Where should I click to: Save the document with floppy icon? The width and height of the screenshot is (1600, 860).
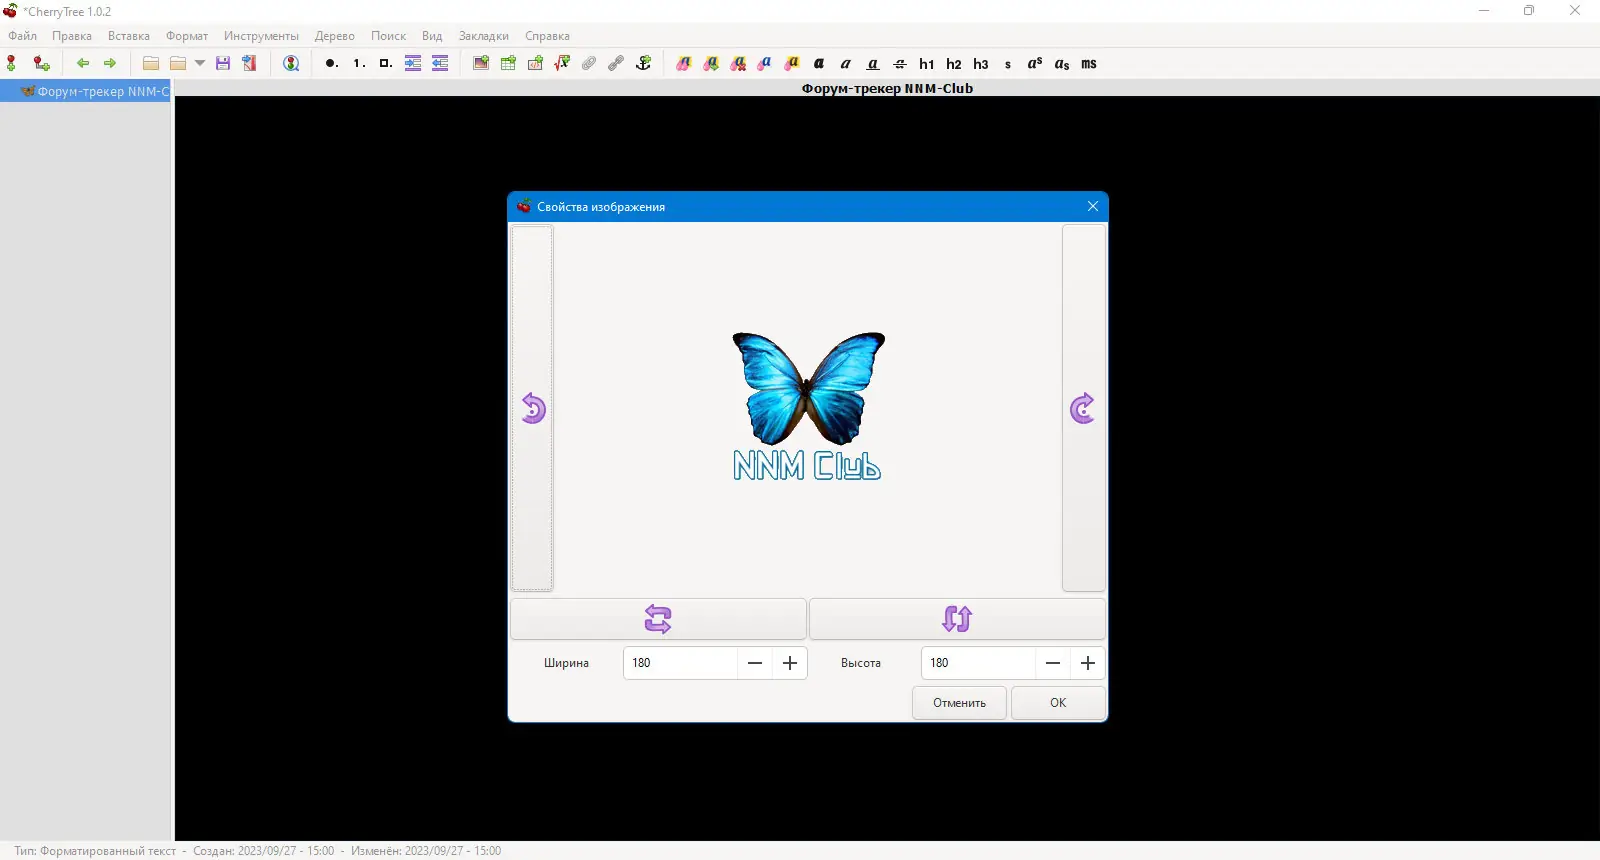coord(223,63)
